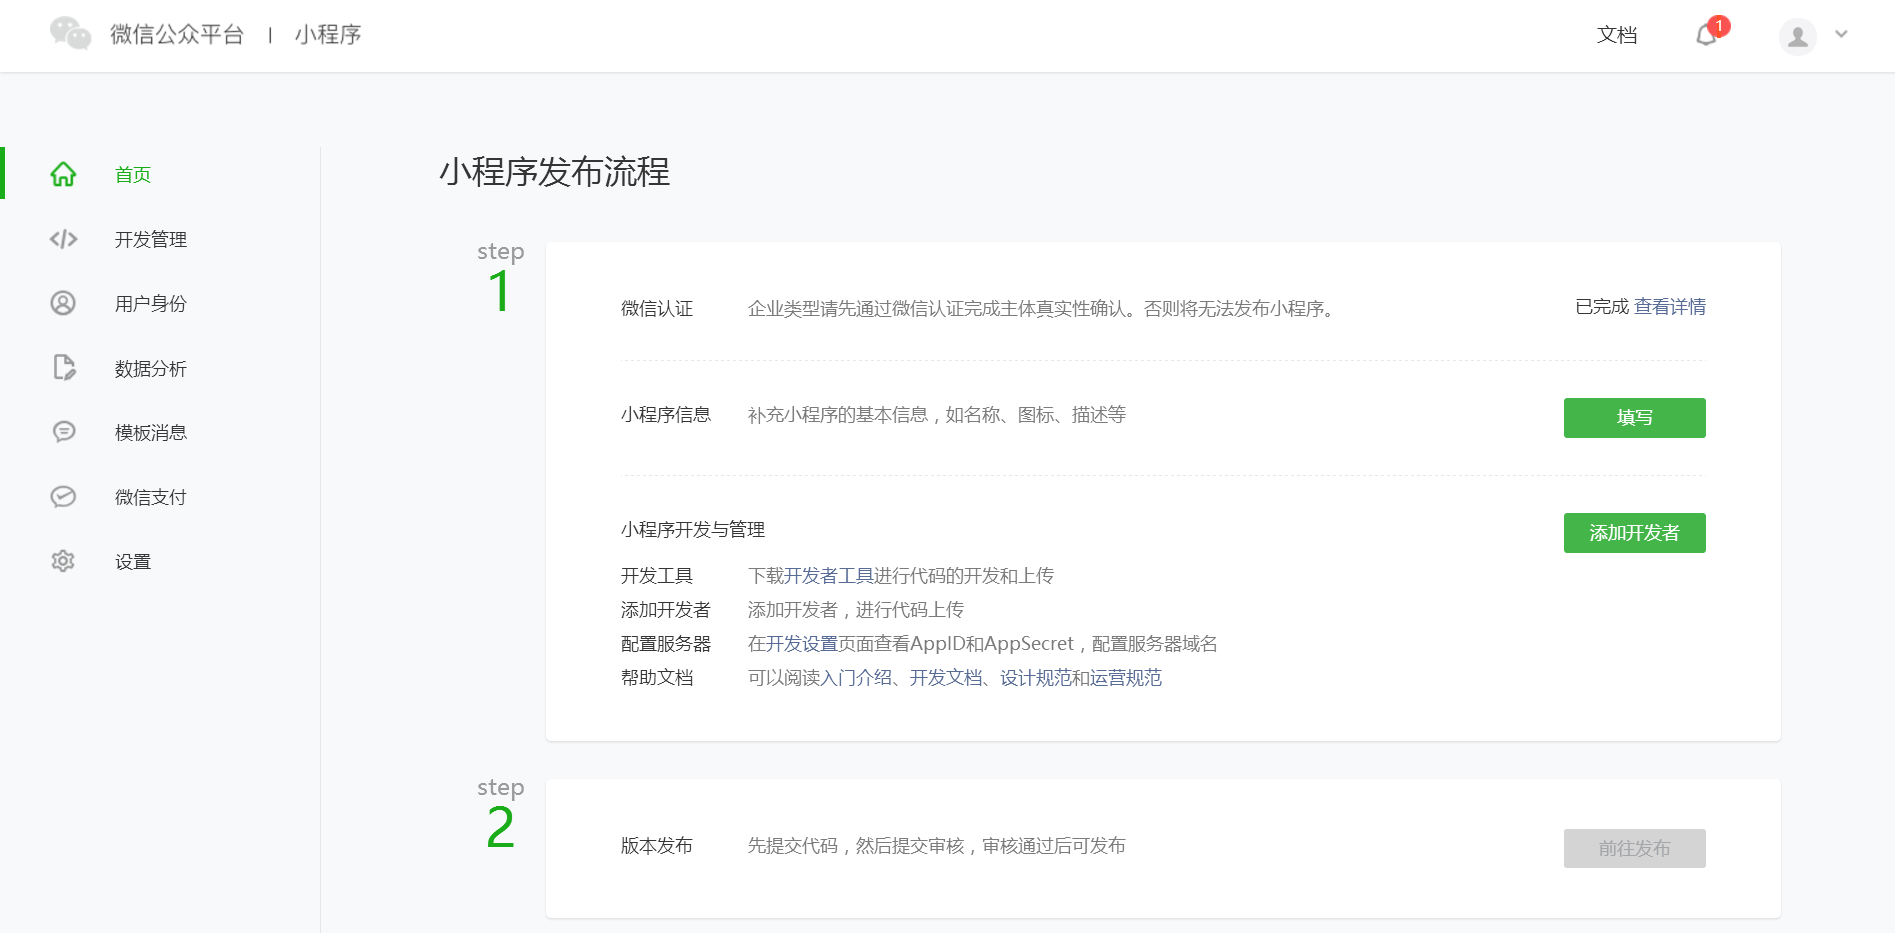Image resolution: width=1895 pixels, height=933 pixels.
Task: Click the 开发工具 label
Action: pyautogui.click(x=657, y=576)
